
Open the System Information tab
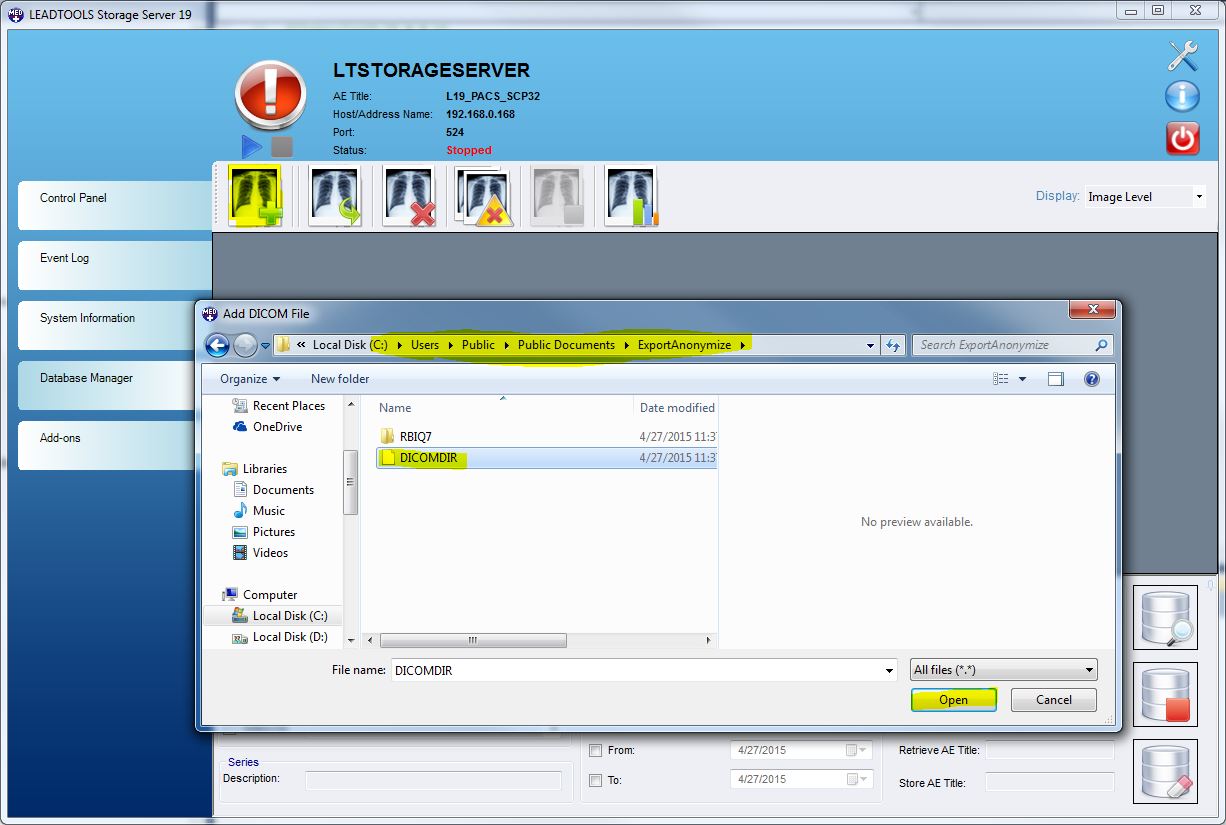coord(115,325)
